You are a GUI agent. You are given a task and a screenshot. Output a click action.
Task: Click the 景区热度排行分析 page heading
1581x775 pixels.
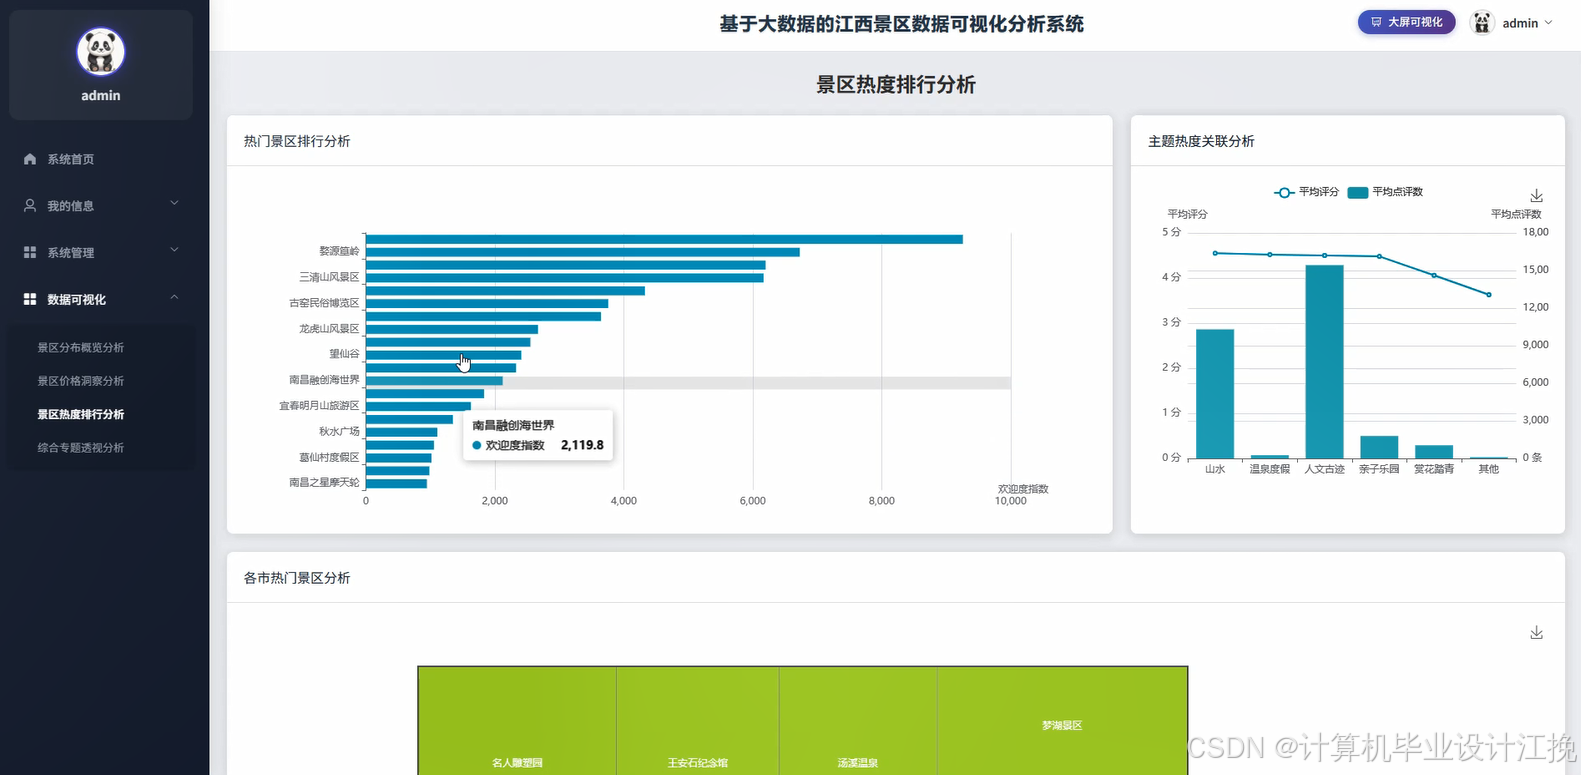click(896, 85)
